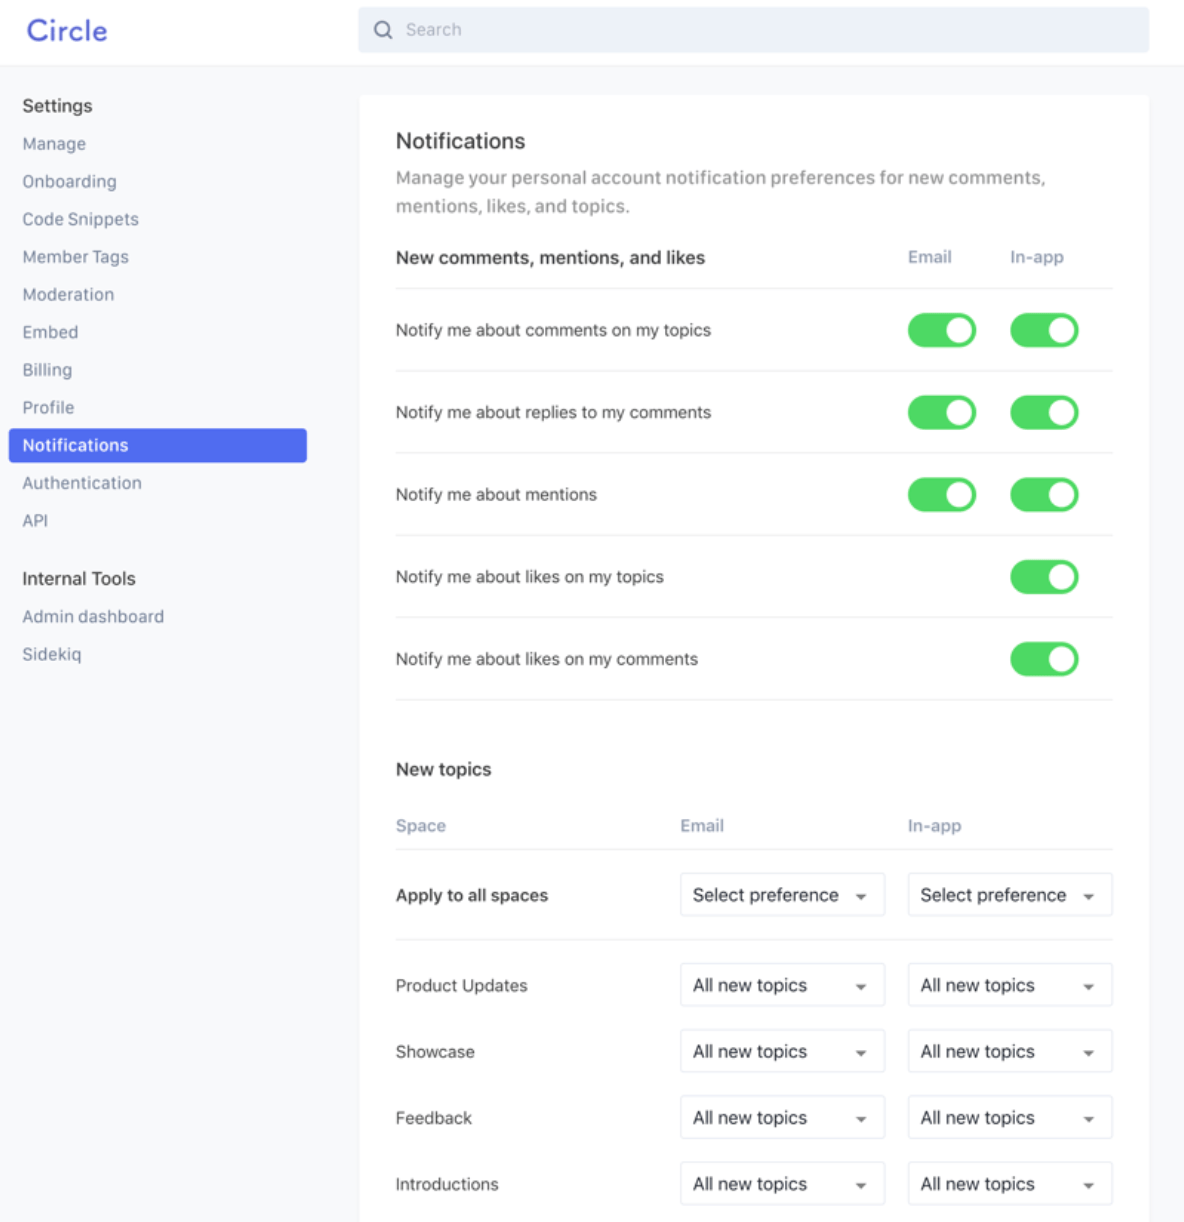Switch to the Moderation settings section

[x=68, y=294]
